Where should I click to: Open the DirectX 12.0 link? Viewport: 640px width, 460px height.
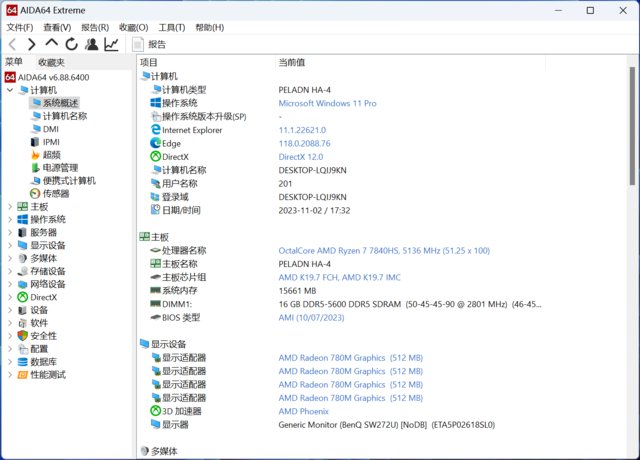click(x=300, y=157)
